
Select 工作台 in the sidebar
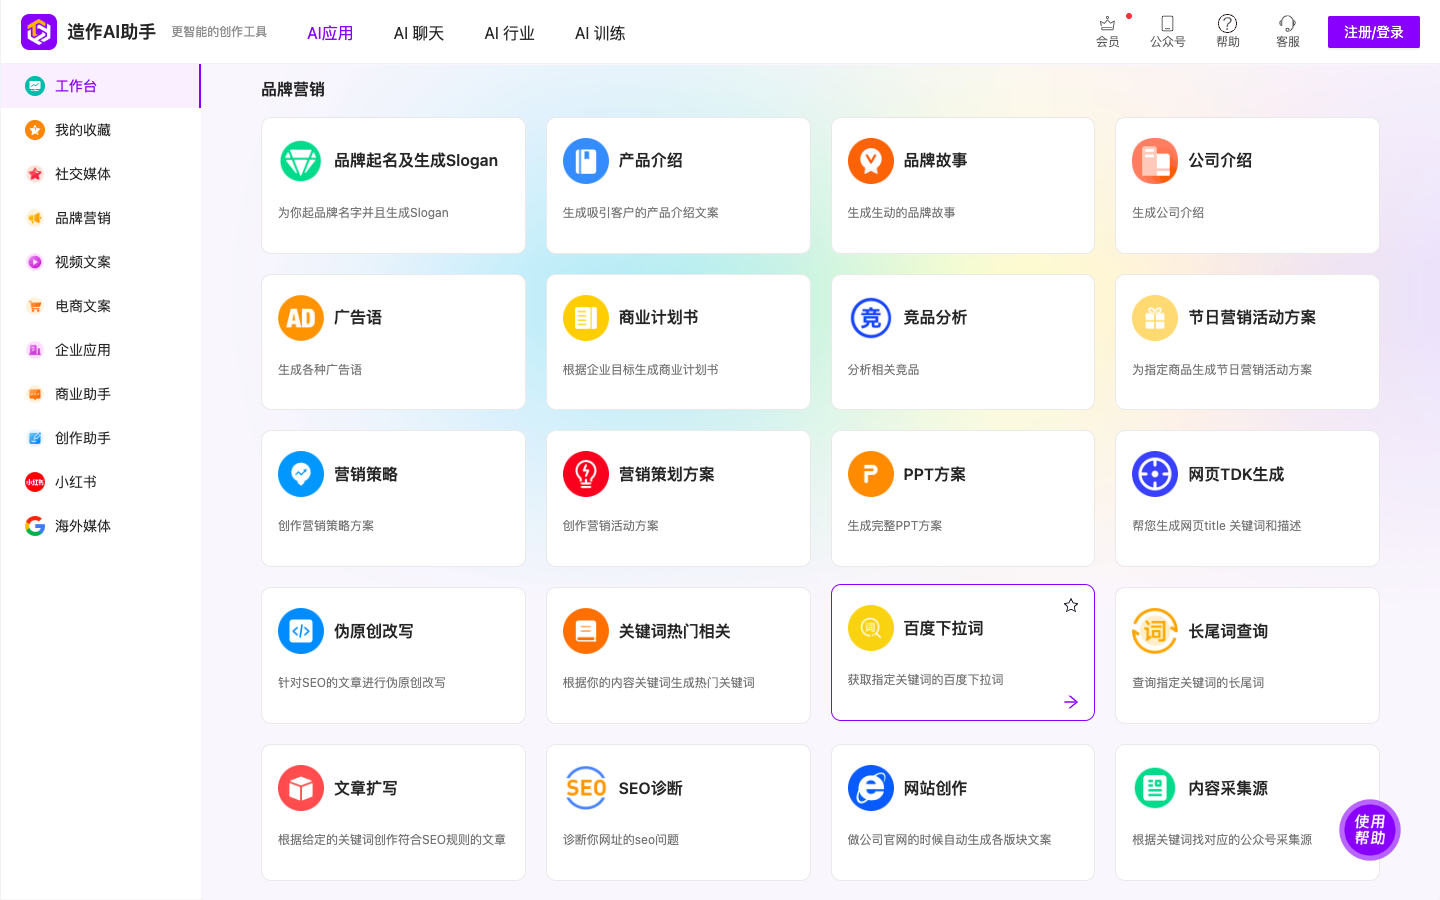click(100, 86)
